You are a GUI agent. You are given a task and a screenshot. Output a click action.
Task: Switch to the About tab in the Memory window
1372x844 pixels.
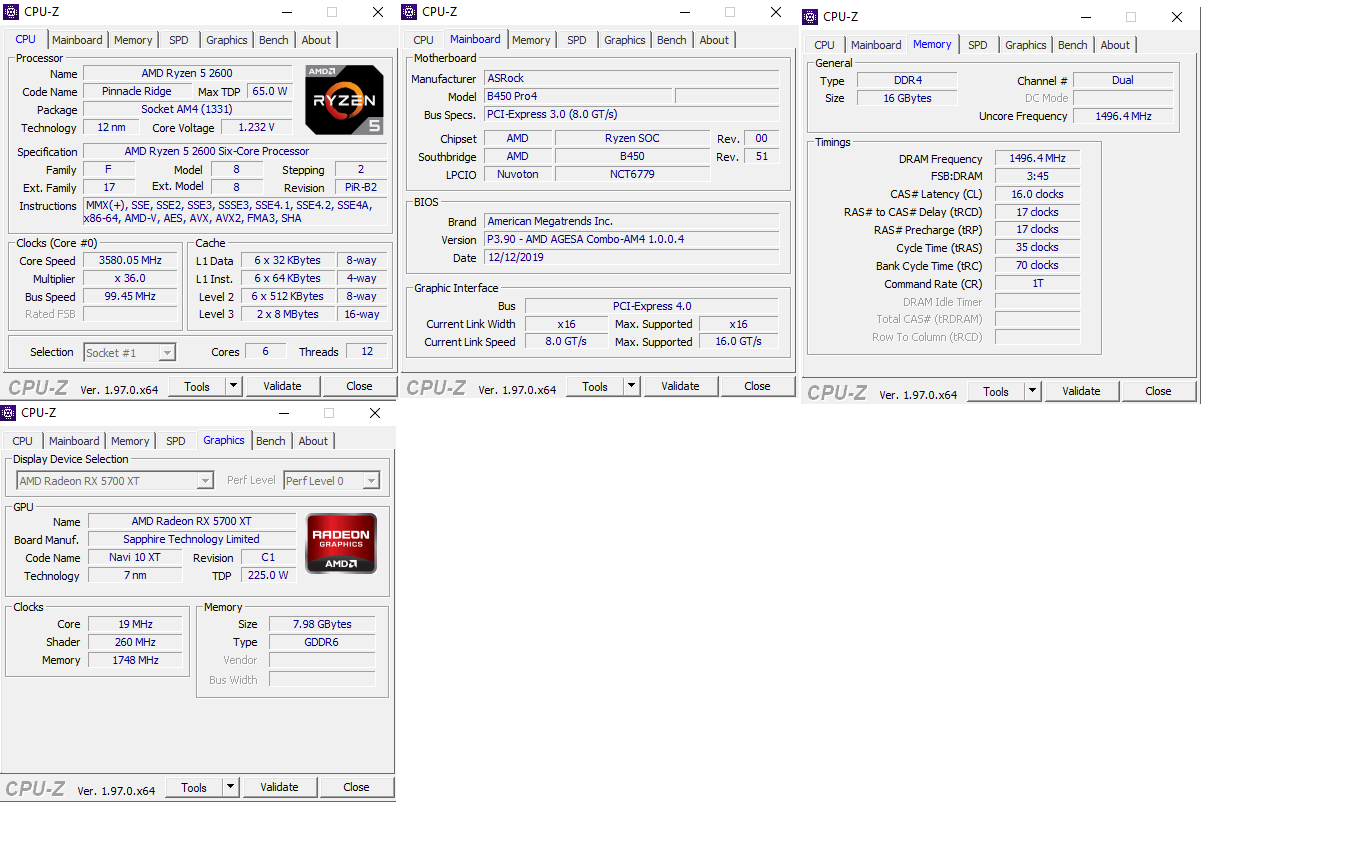(x=1115, y=45)
